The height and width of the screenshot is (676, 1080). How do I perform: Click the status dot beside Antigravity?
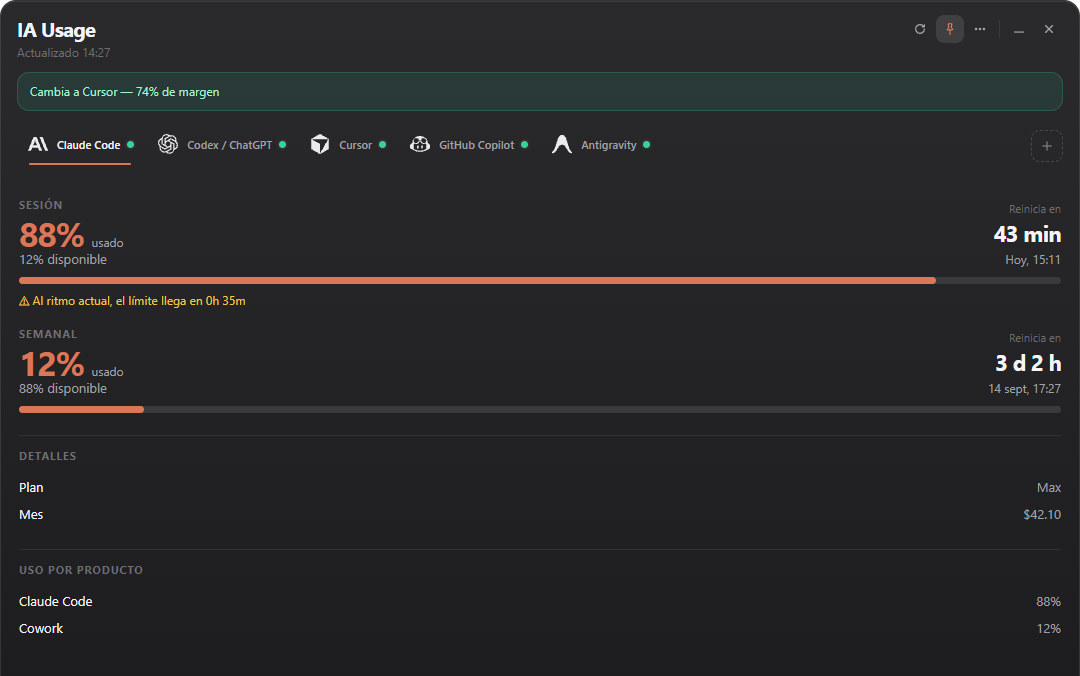pyautogui.click(x=646, y=145)
